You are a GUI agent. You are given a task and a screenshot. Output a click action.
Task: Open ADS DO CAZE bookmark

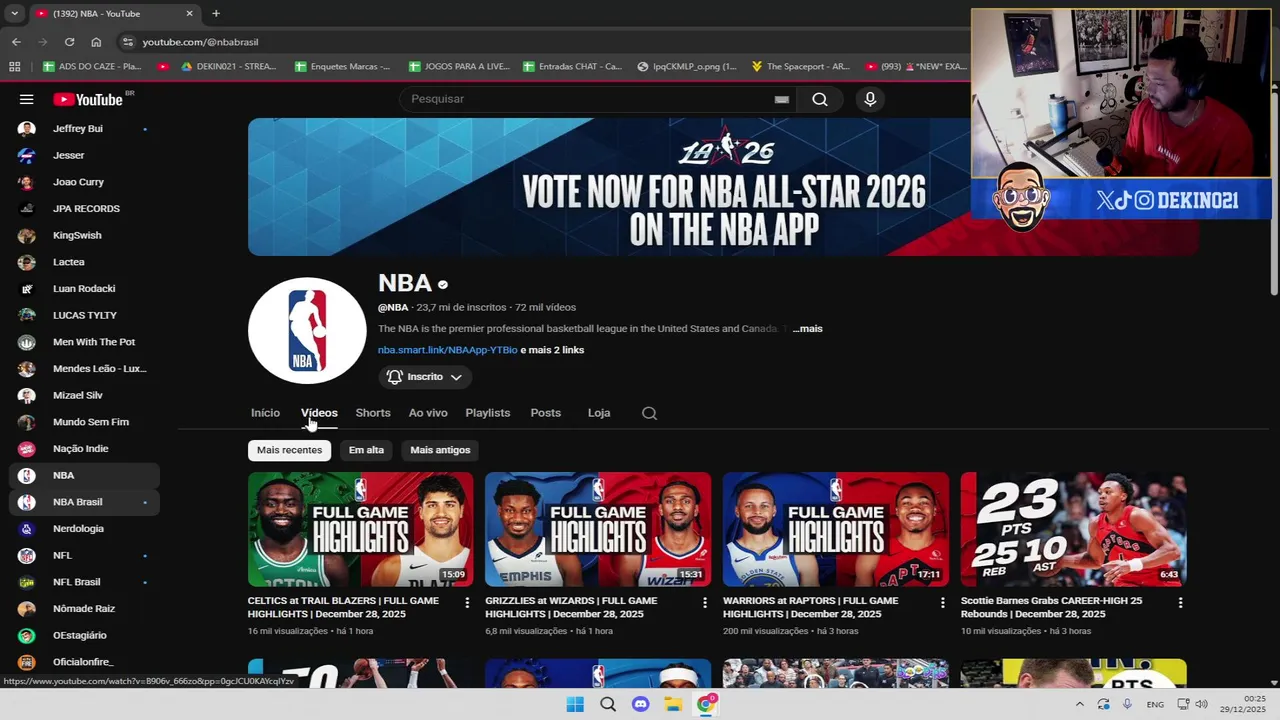pos(92,66)
